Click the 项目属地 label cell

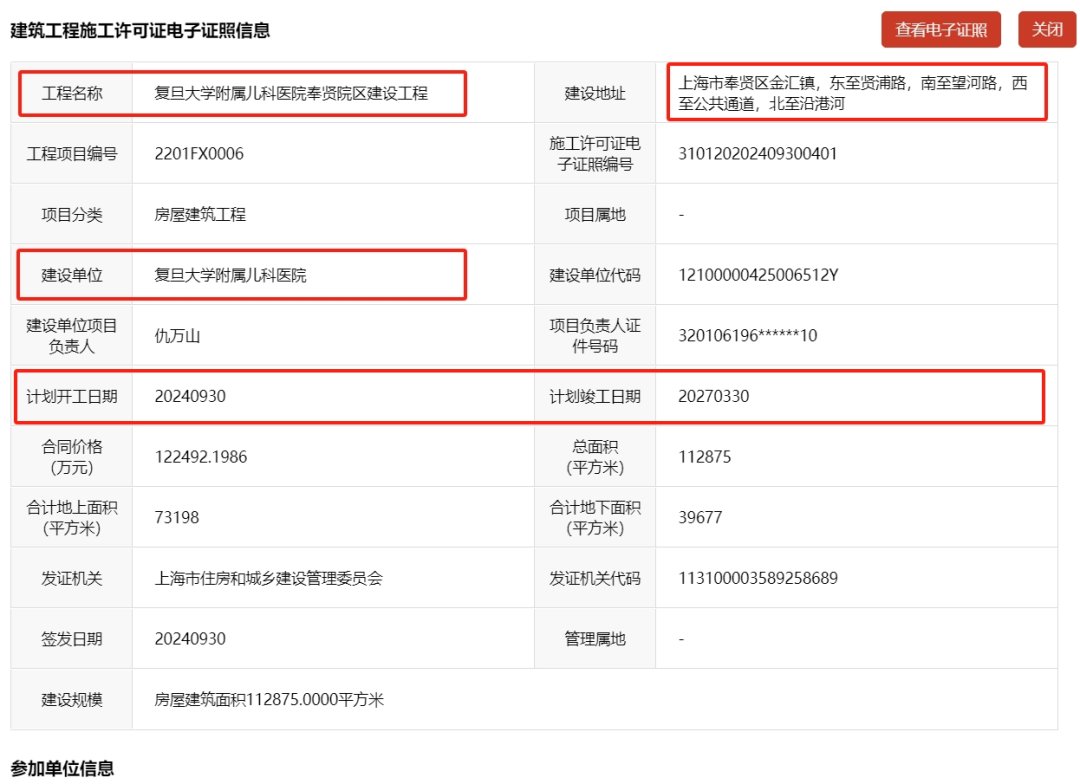pos(595,214)
